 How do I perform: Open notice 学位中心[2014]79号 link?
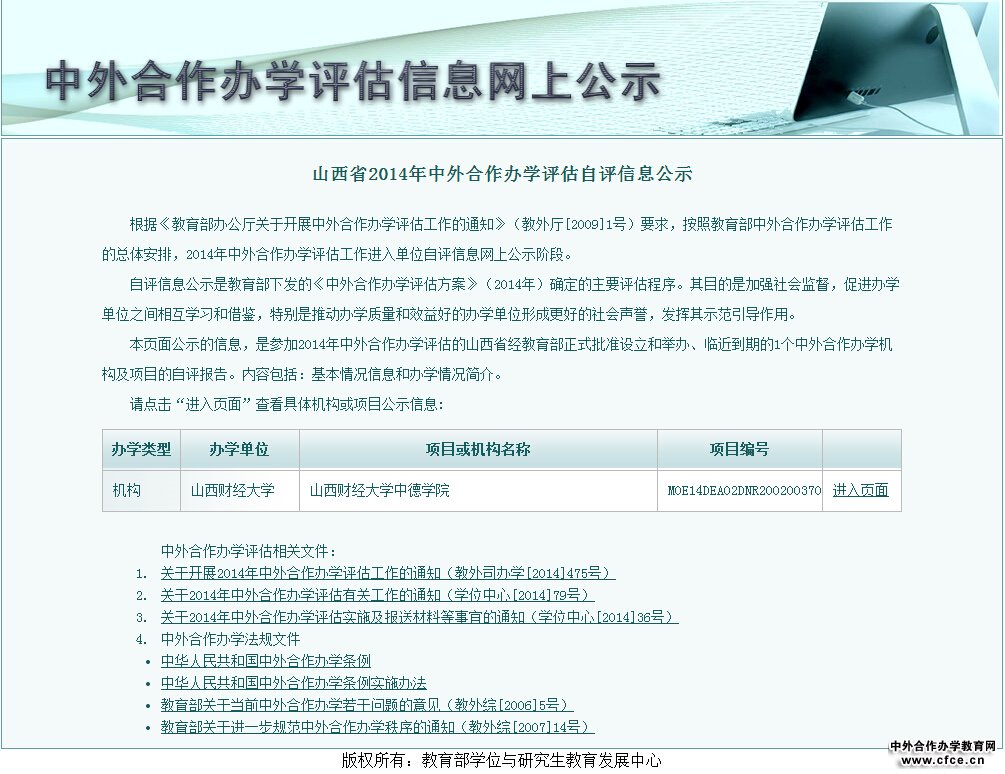[378, 595]
